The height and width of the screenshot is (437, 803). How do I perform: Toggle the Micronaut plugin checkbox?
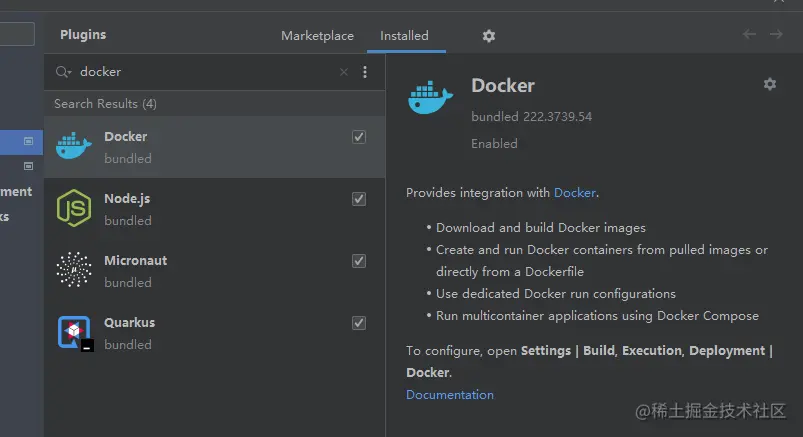[359, 261]
